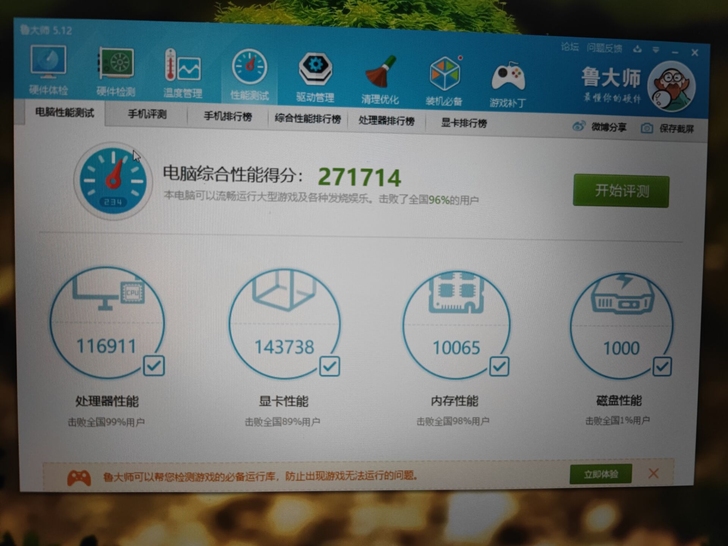Screen dimensions: 728x546
Task: Click the 显卡性能 label
Action: [x=284, y=401]
